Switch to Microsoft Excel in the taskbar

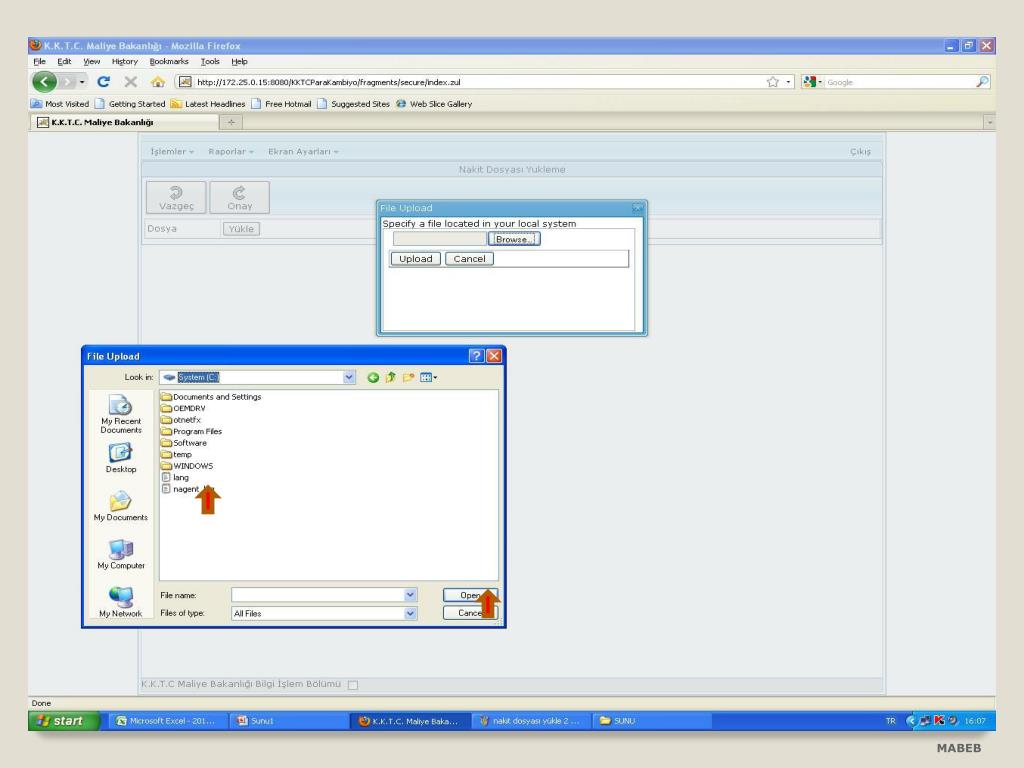click(x=167, y=721)
